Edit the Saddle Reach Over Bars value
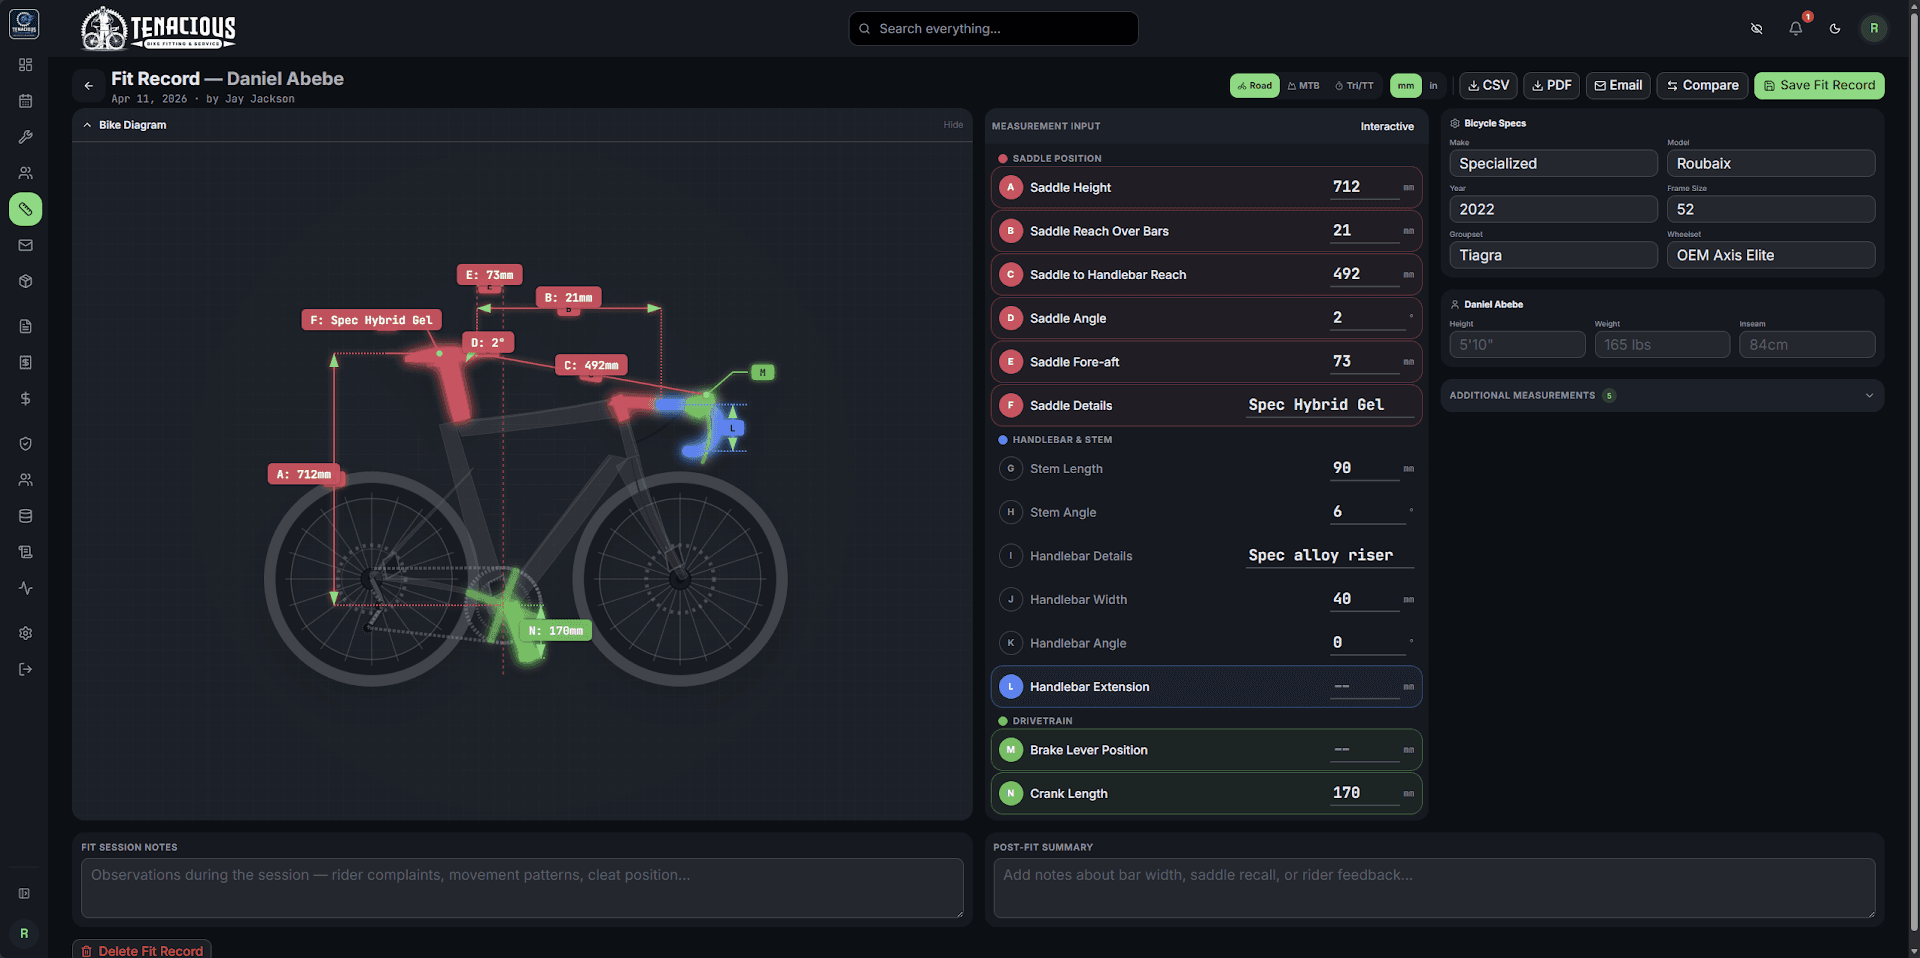Screen dimensions: 1920x958 [1365, 231]
